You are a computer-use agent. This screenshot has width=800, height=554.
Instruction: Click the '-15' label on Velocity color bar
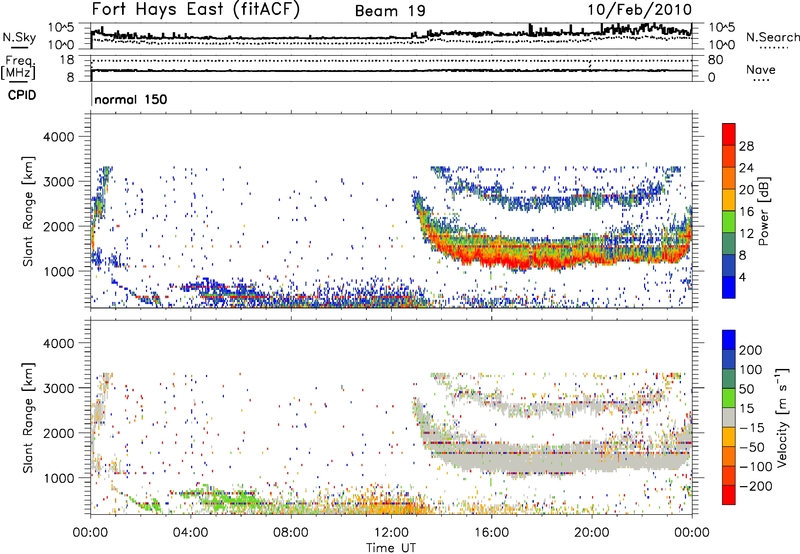click(754, 427)
